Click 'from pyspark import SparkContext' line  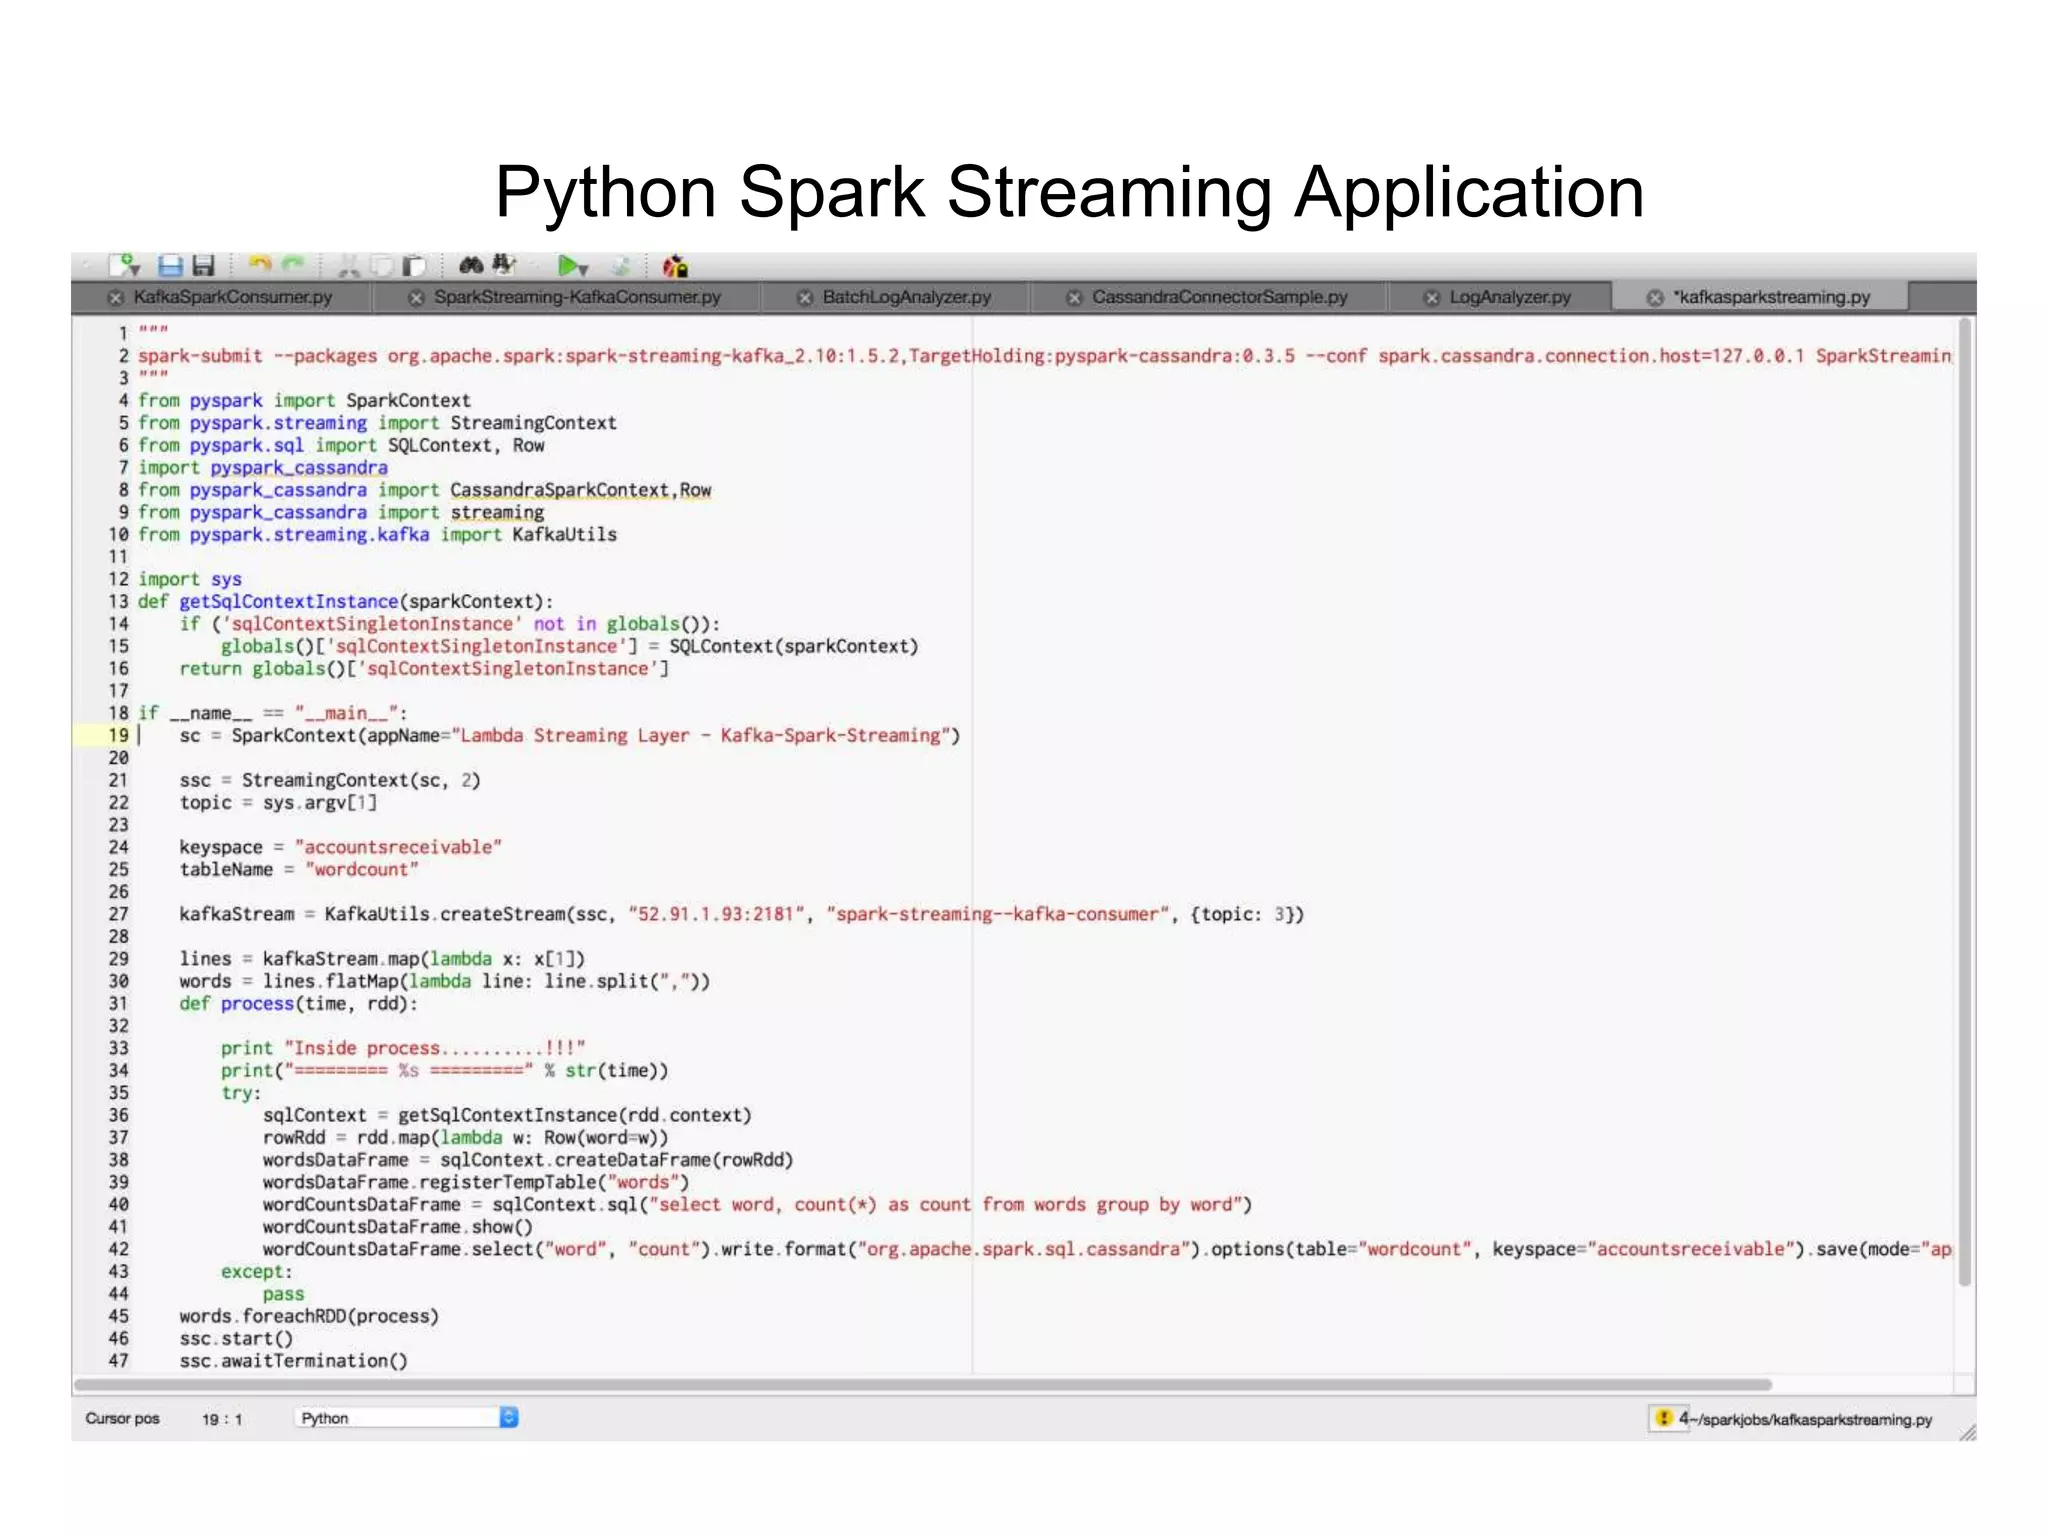click(304, 401)
